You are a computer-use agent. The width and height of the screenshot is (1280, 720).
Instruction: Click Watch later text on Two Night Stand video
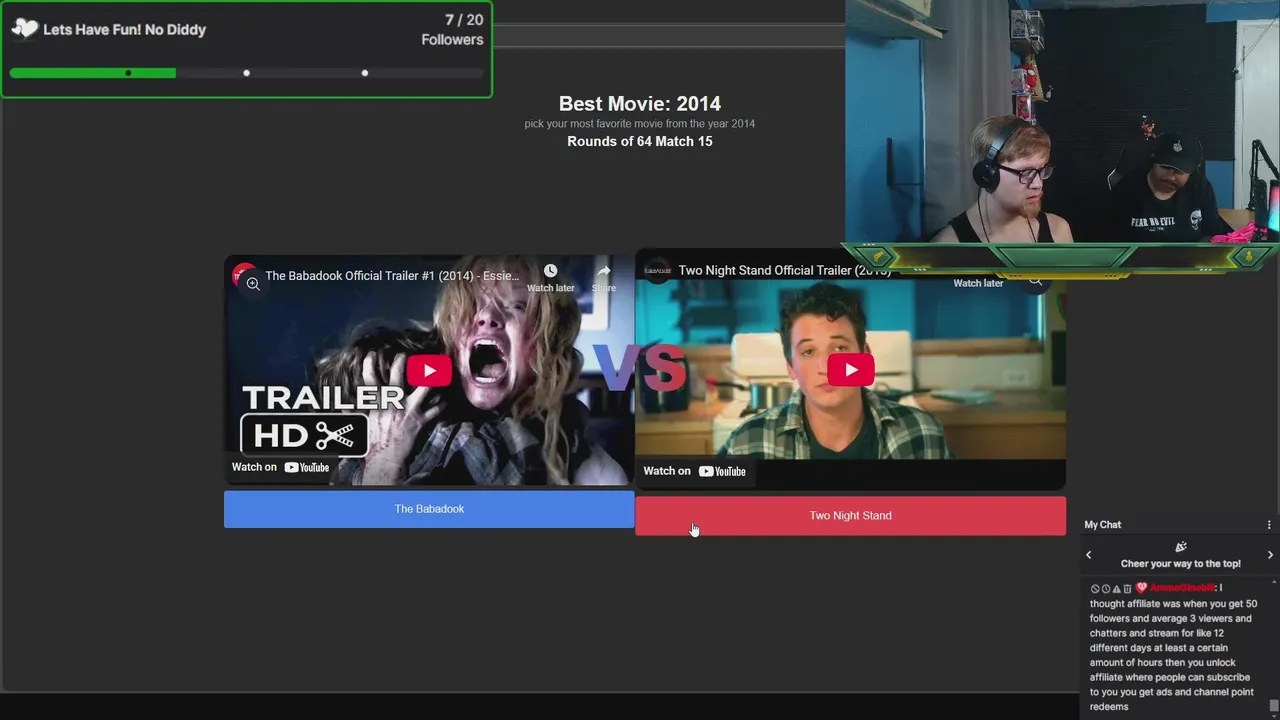click(978, 283)
